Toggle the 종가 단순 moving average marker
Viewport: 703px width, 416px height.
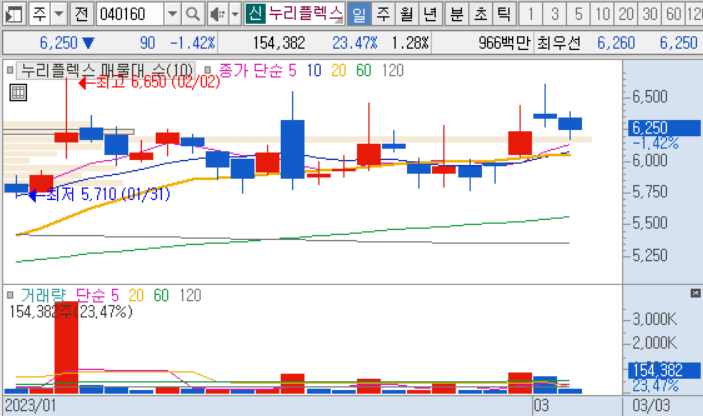point(207,70)
